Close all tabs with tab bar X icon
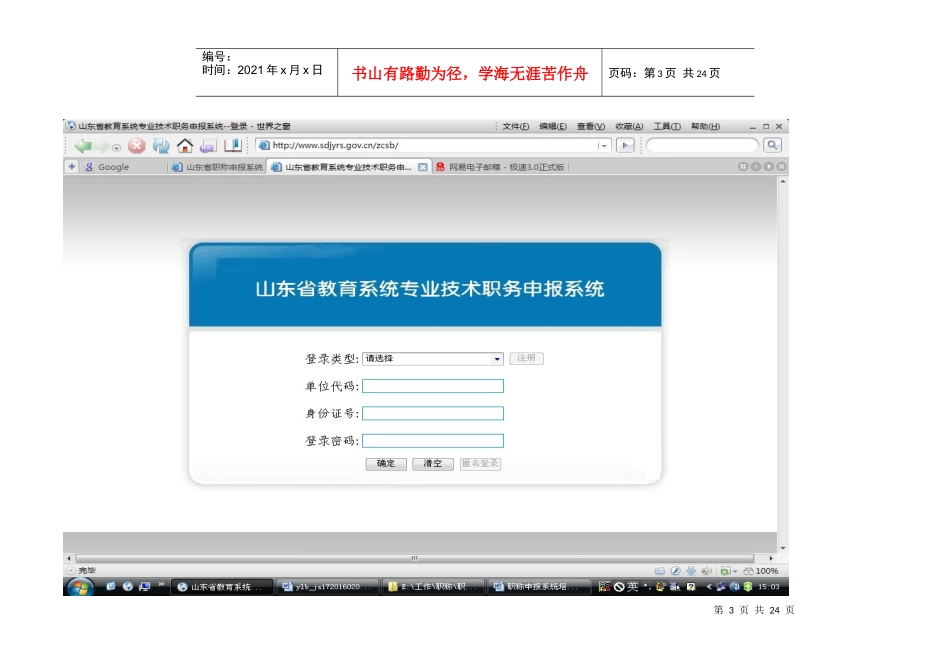This screenshot has height=672, width=950. [x=782, y=166]
